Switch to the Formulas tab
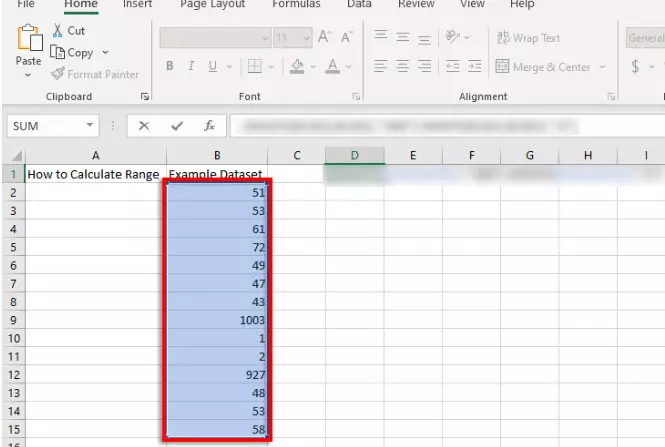 [x=296, y=4]
